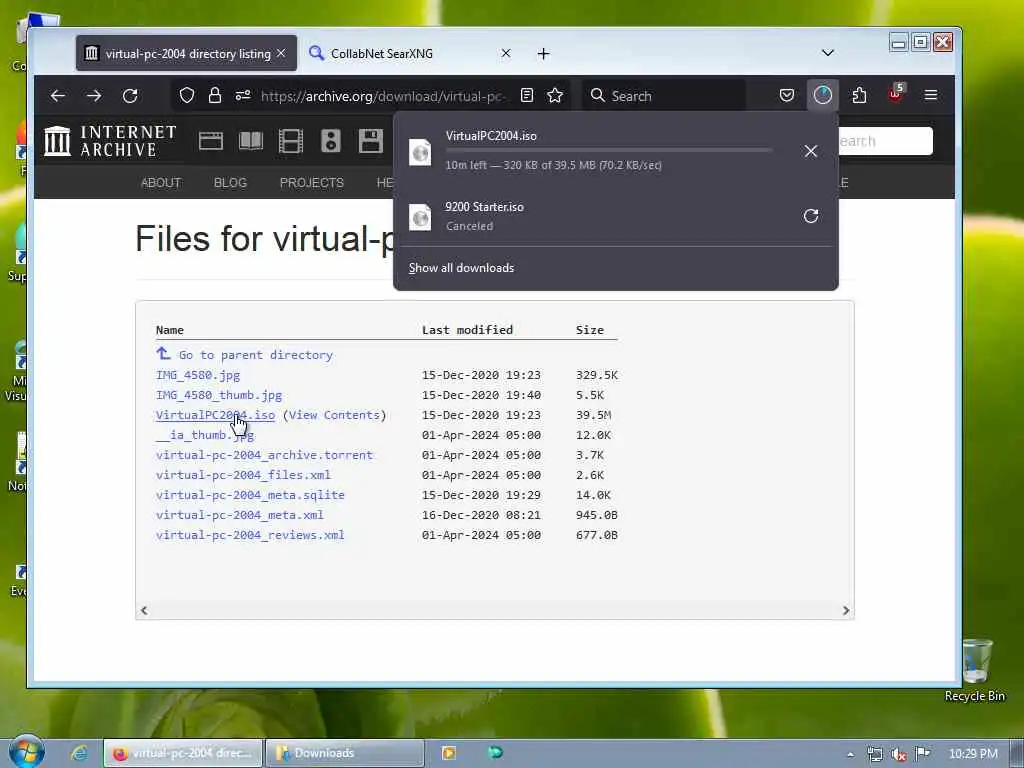Image resolution: width=1024 pixels, height=768 pixels.
Task: Open a new tab with plus button
Action: [x=543, y=54]
